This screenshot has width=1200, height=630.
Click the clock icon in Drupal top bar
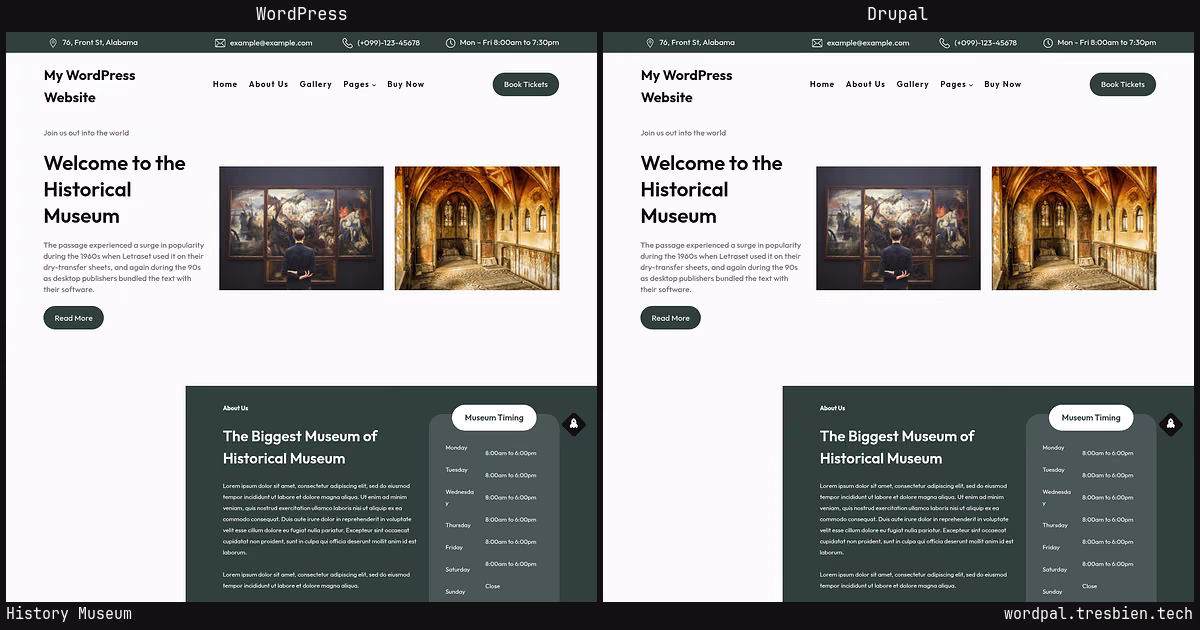(x=1048, y=43)
